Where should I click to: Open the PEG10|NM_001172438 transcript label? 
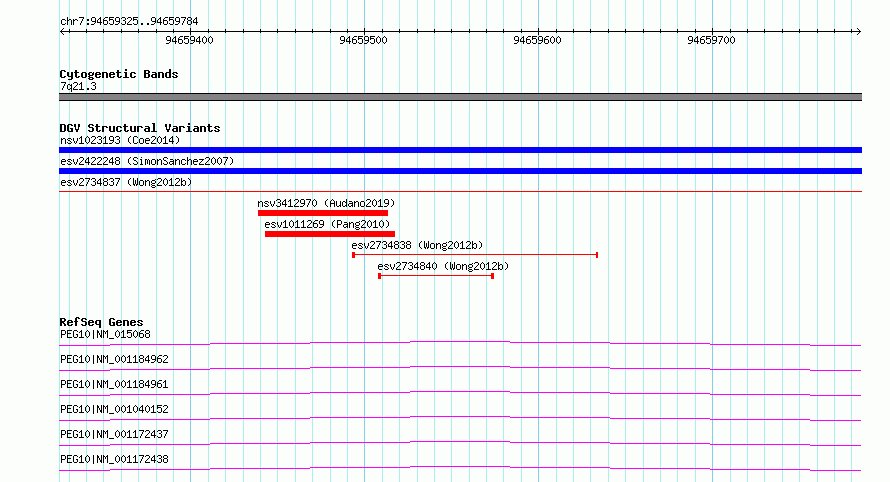pos(114,459)
